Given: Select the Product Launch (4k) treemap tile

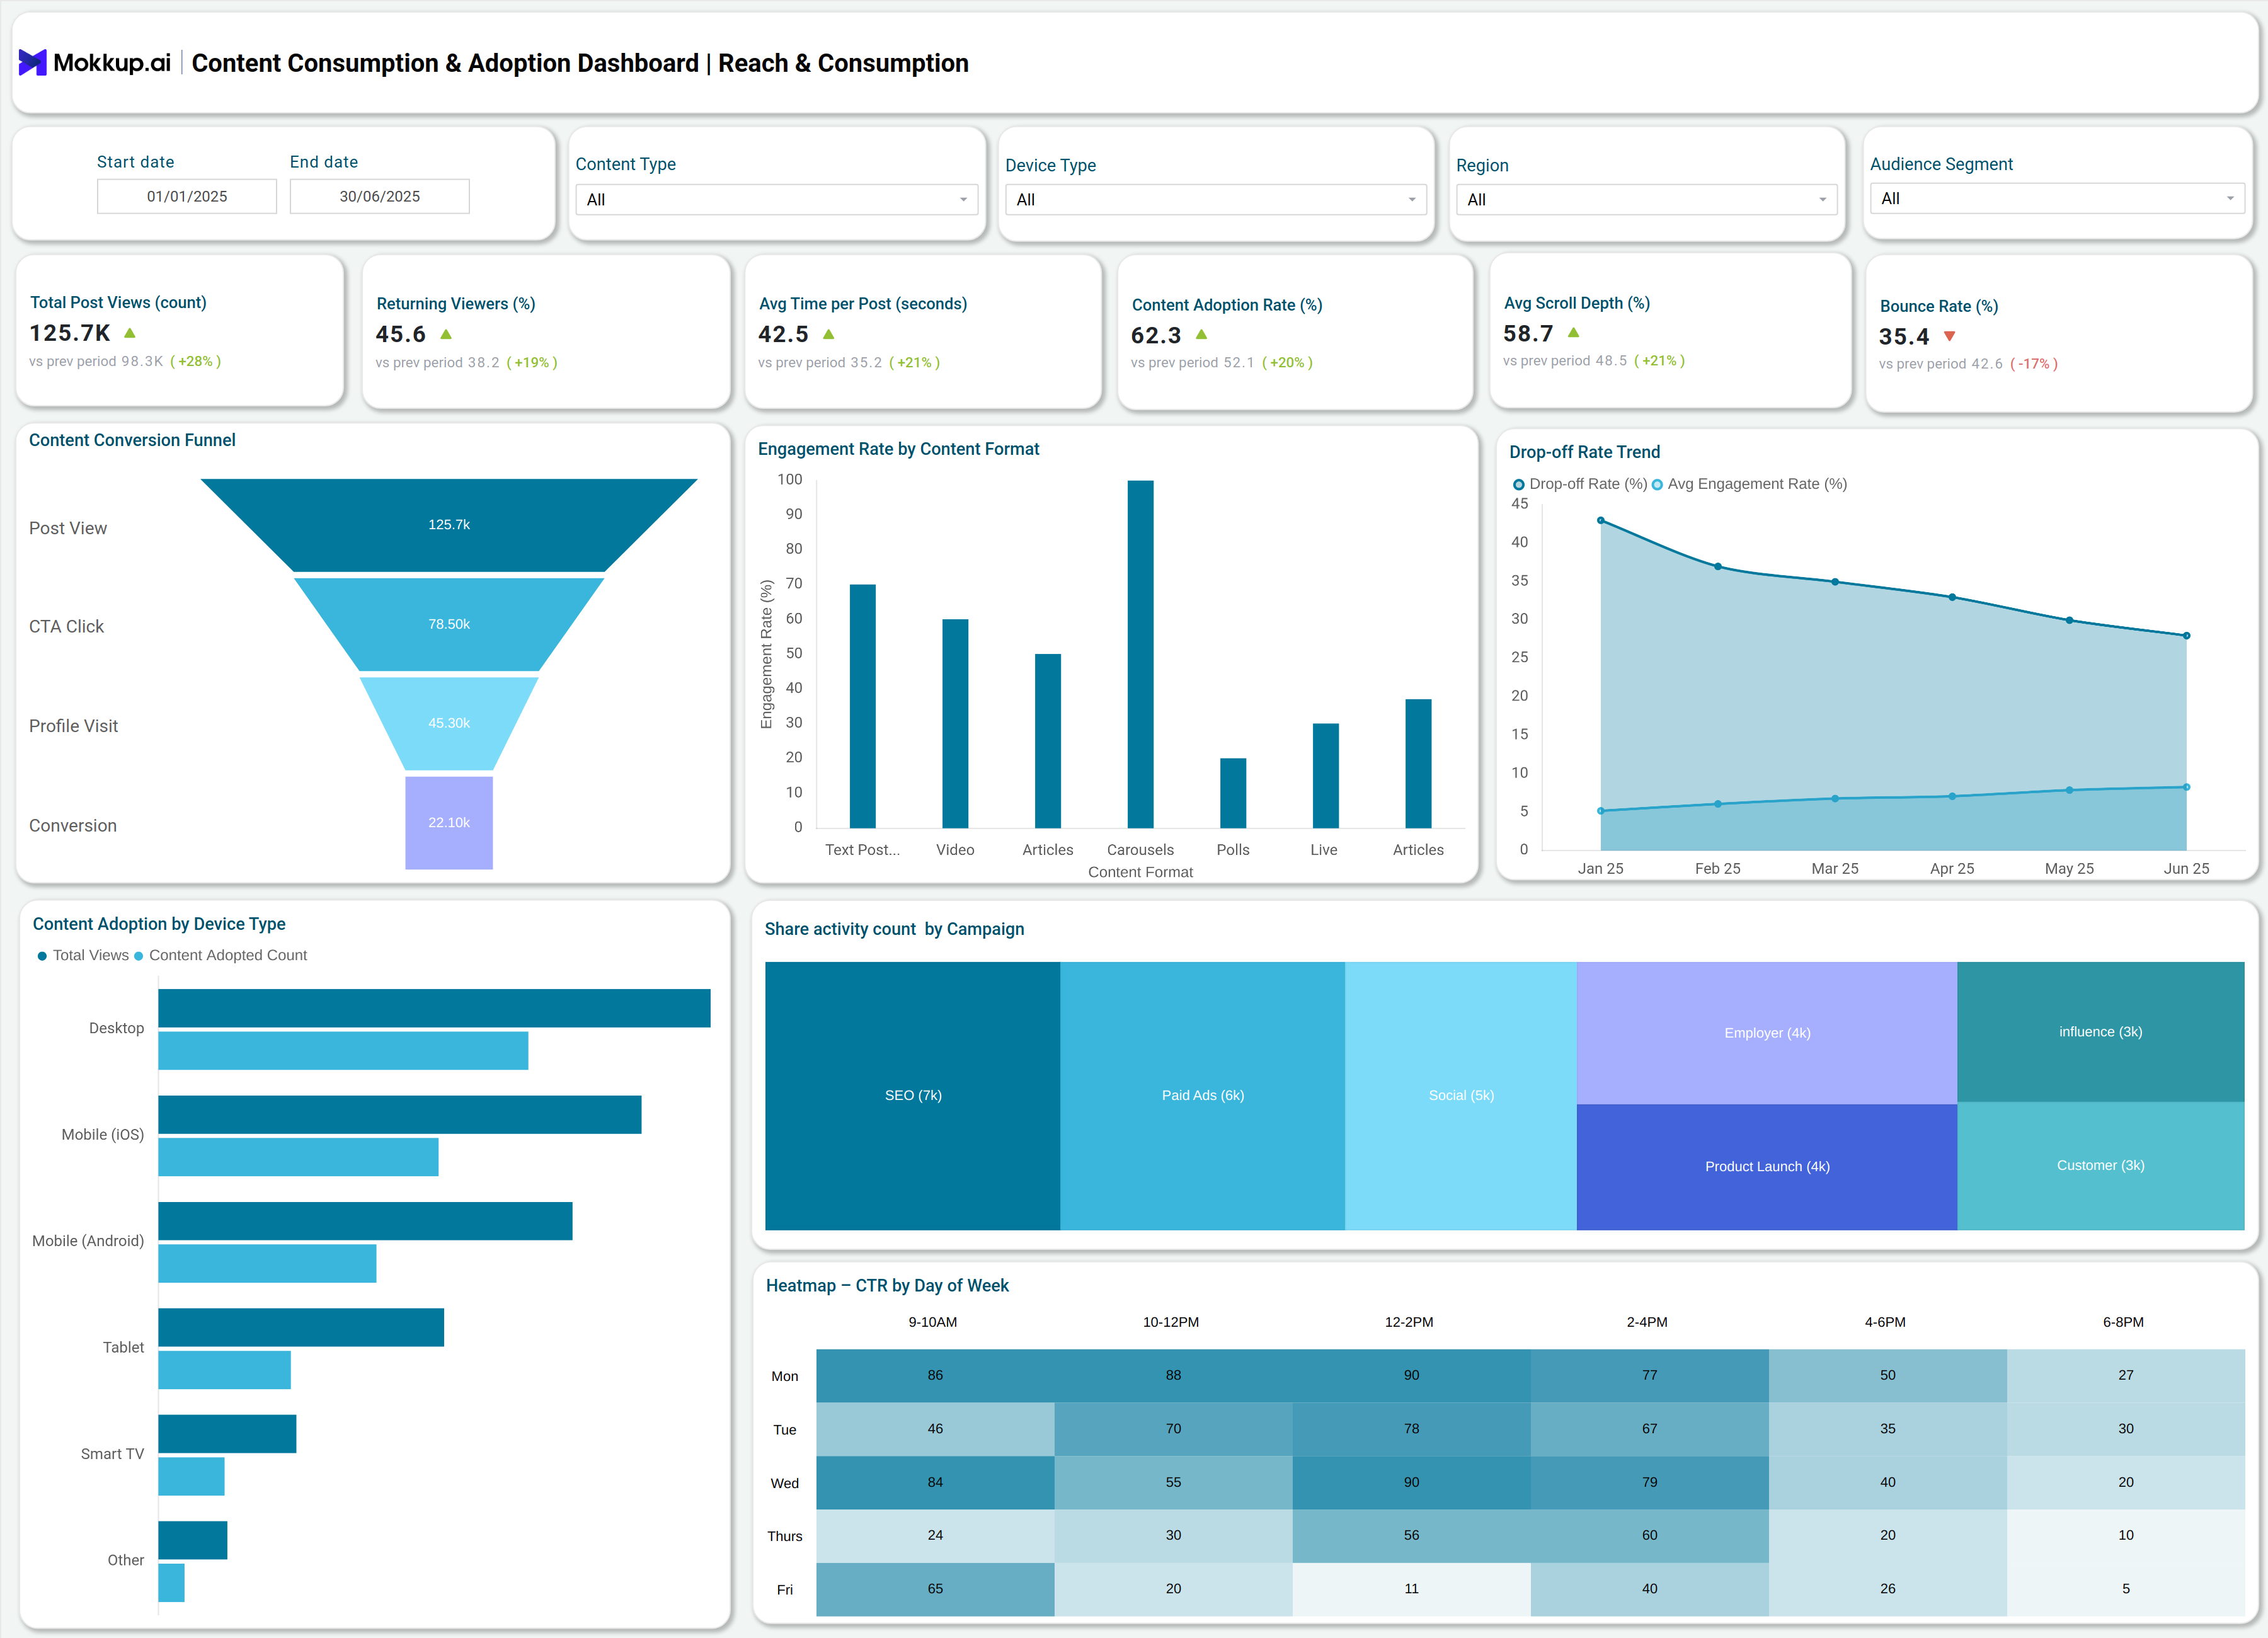Looking at the screenshot, I should coord(1766,1167).
